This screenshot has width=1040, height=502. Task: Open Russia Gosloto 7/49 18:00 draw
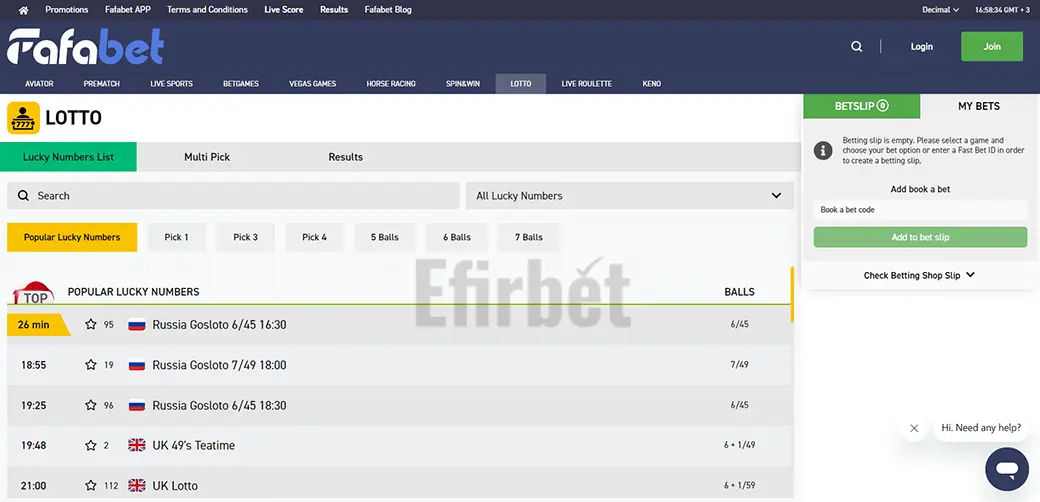coord(400,365)
